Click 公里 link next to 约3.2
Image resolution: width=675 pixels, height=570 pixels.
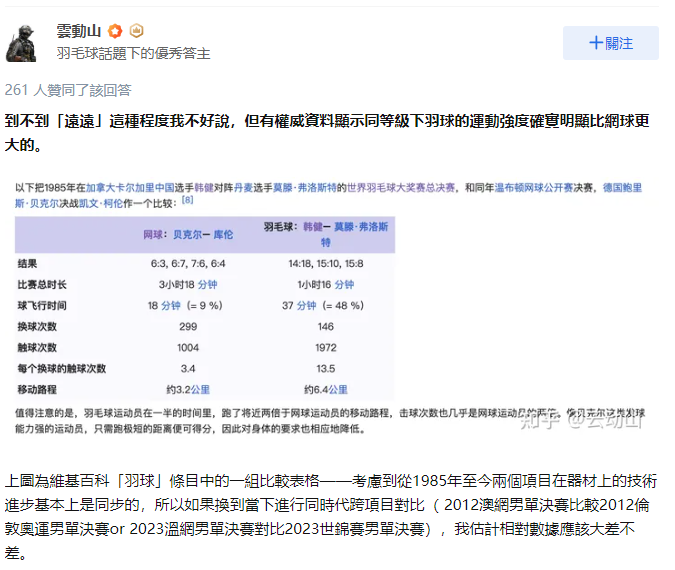pos(201,389)
